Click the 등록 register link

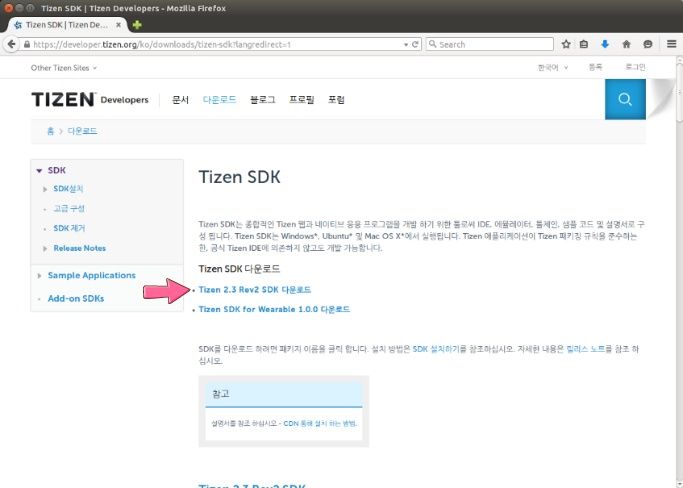click(595, 67)
